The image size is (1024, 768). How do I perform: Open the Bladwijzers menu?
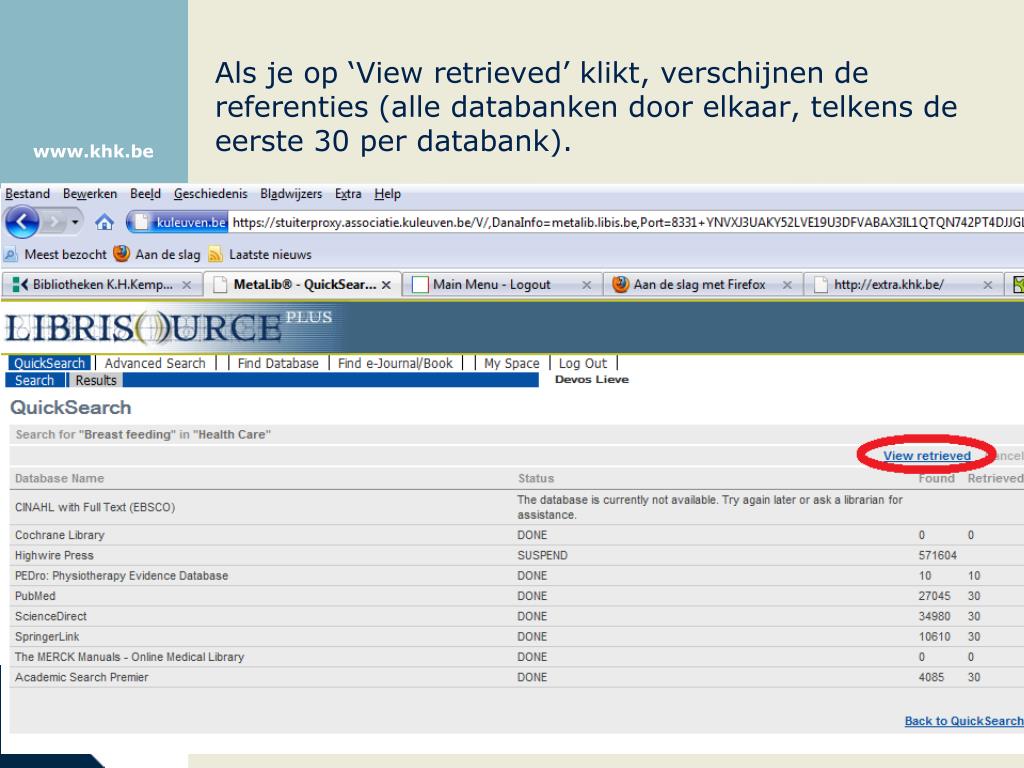click(x=292, y=194)
